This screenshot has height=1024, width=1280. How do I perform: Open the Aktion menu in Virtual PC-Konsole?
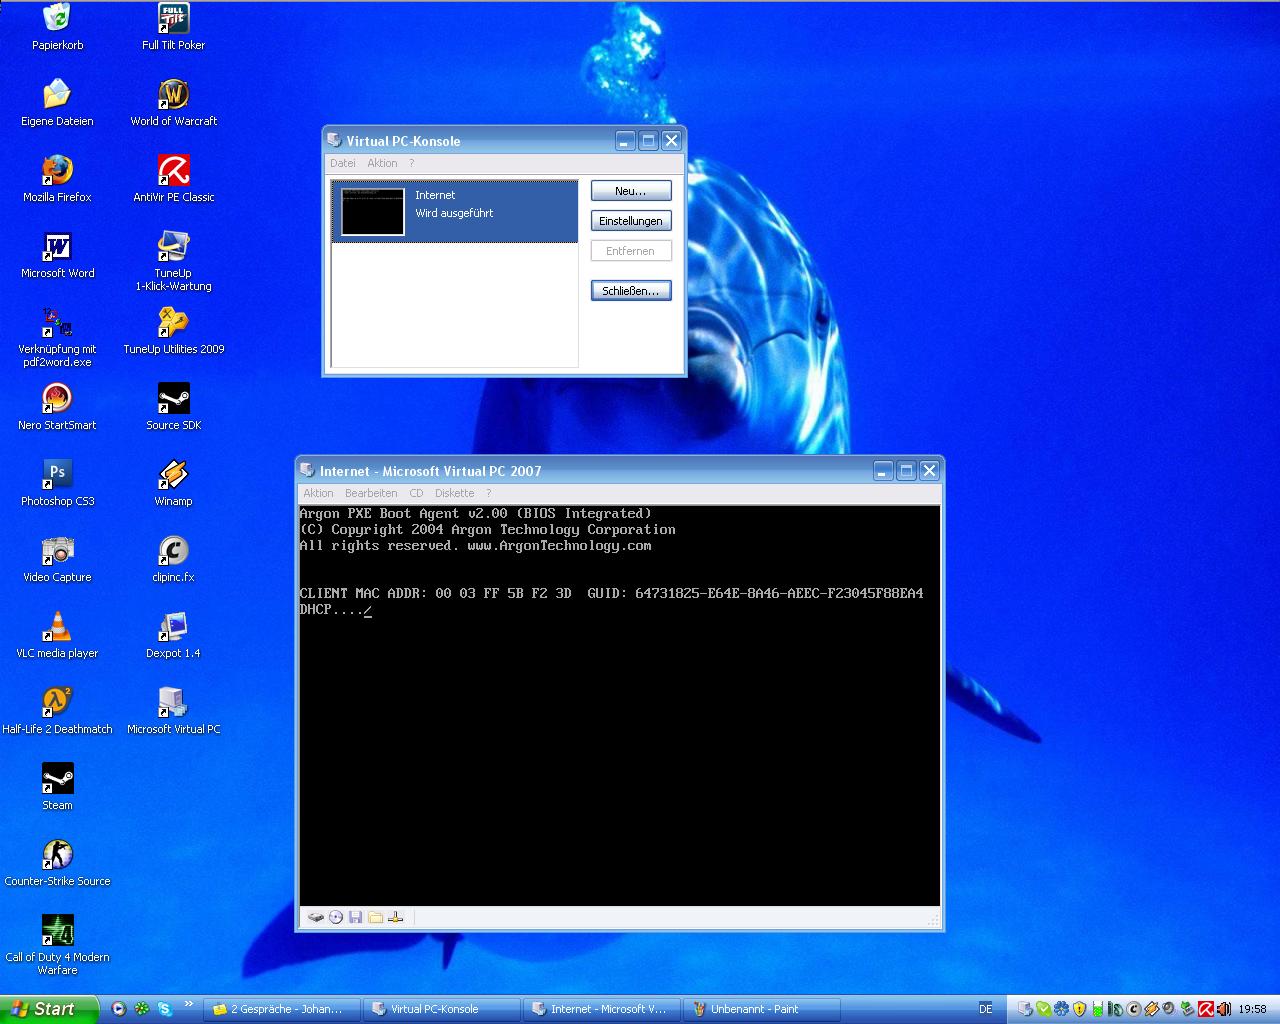tap(382, 163)
